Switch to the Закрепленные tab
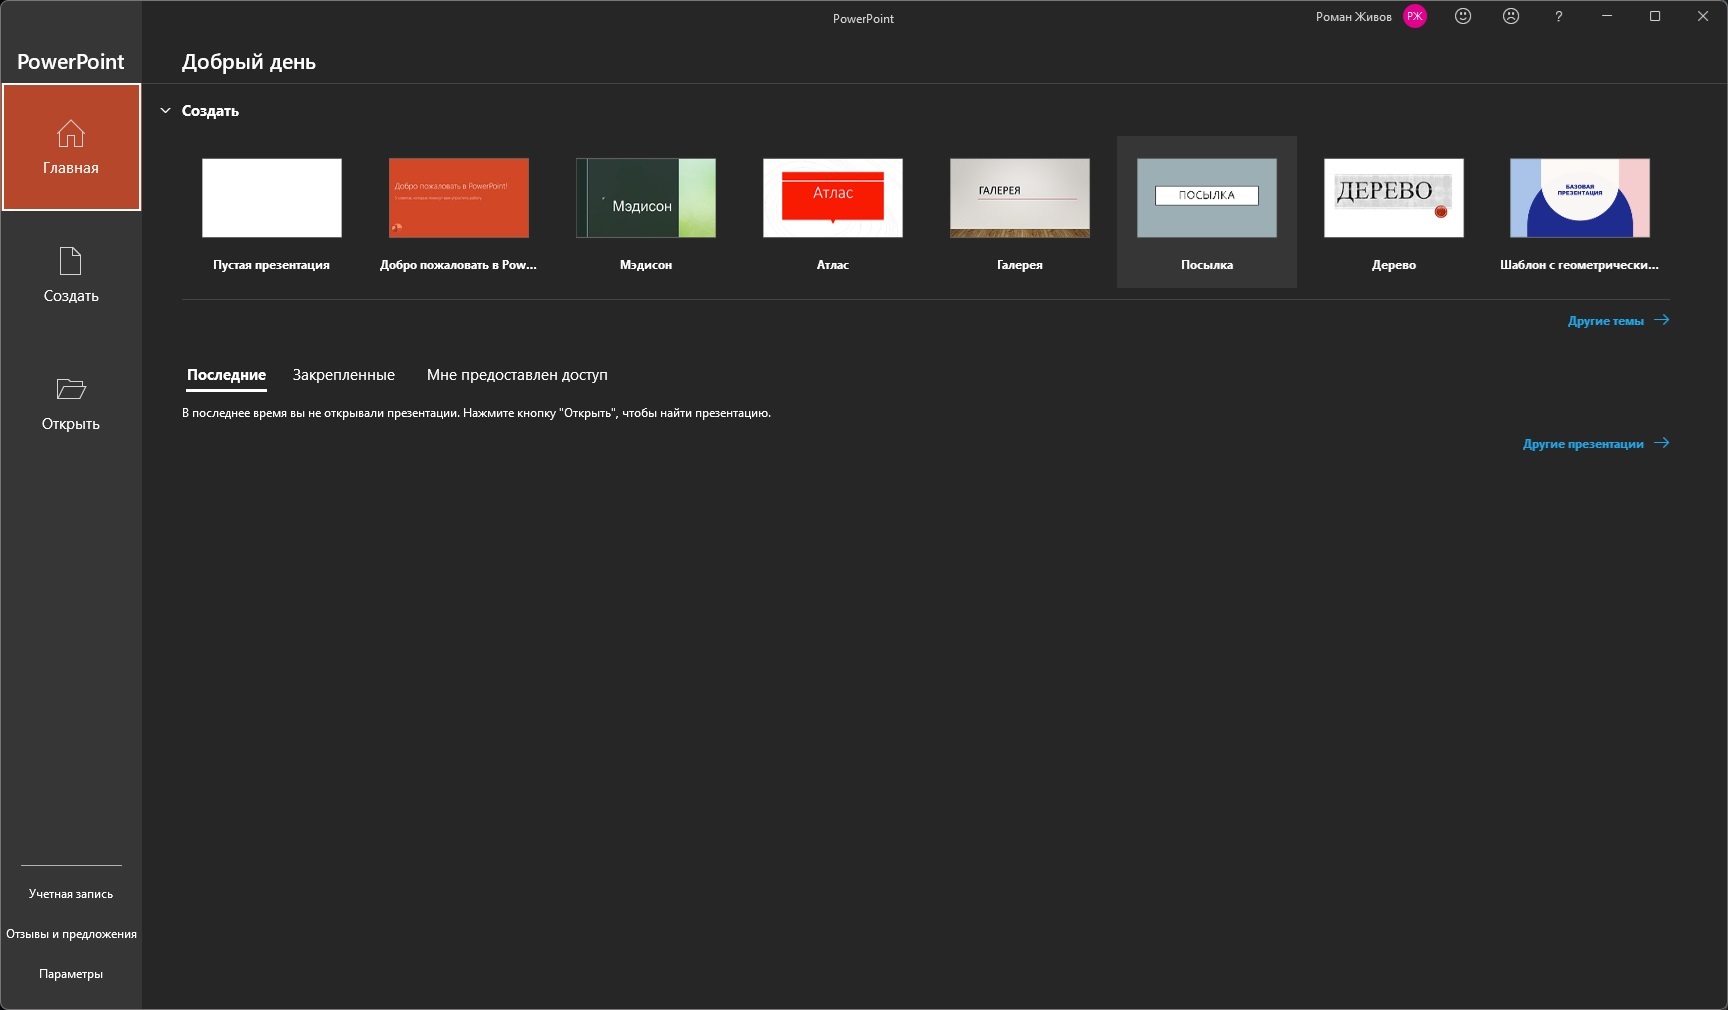The width and height of the screenshot is (1728, 1010). (344, 375)
